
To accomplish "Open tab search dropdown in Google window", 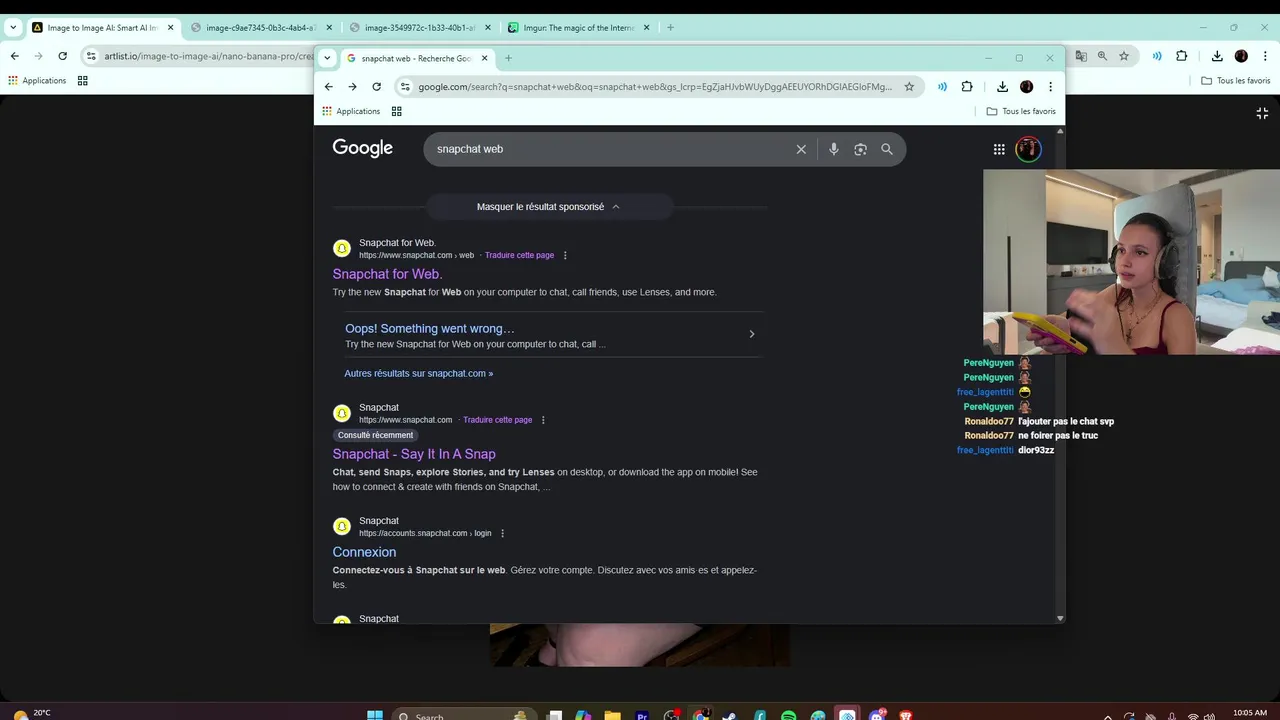I will (327, 58).
